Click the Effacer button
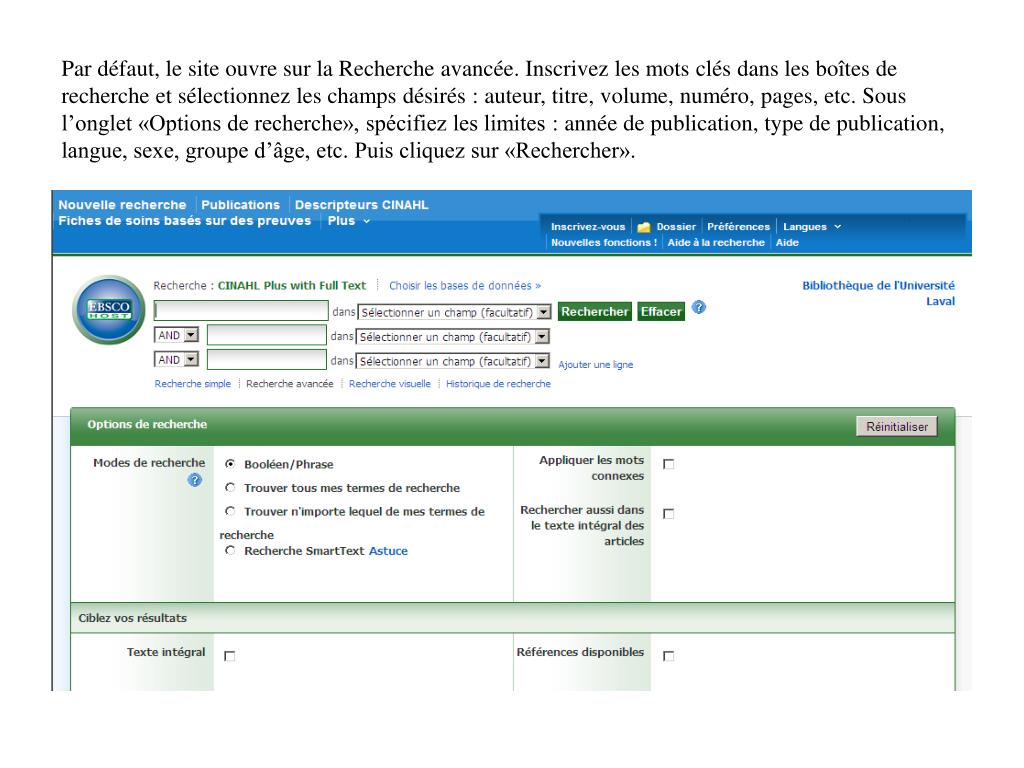This screenshot has height=768, width=1024. pos(661,312)
